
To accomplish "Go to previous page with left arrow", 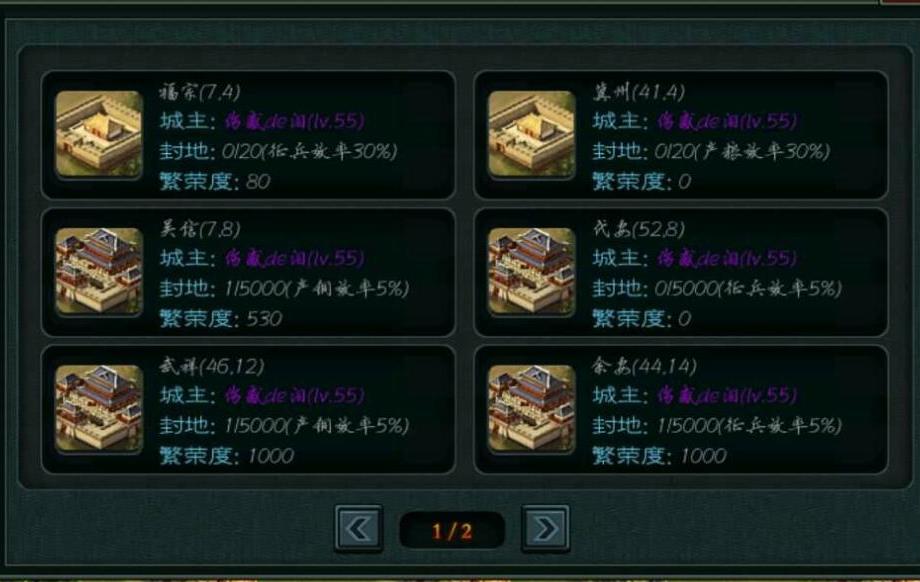I will pyautogui.click(x=359, y=529).
